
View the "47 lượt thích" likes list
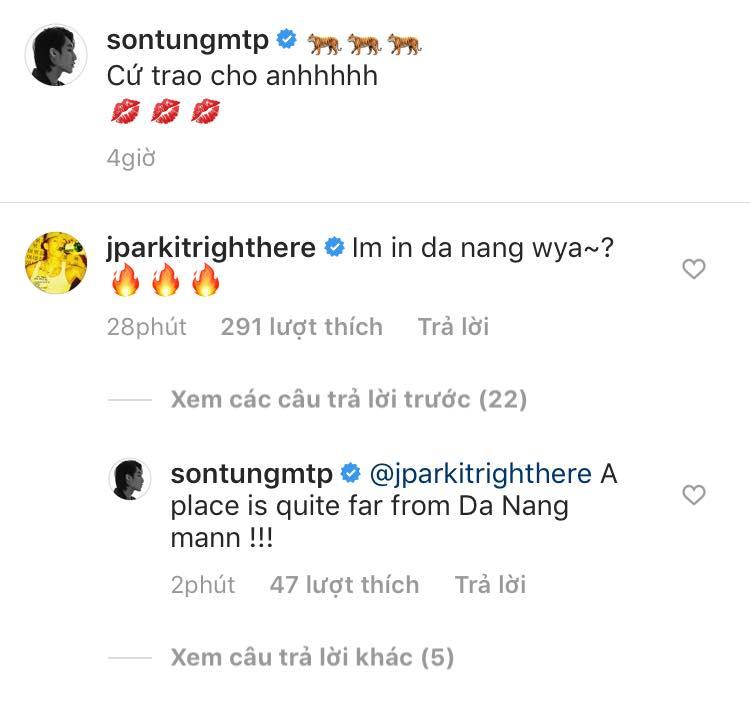344,585
